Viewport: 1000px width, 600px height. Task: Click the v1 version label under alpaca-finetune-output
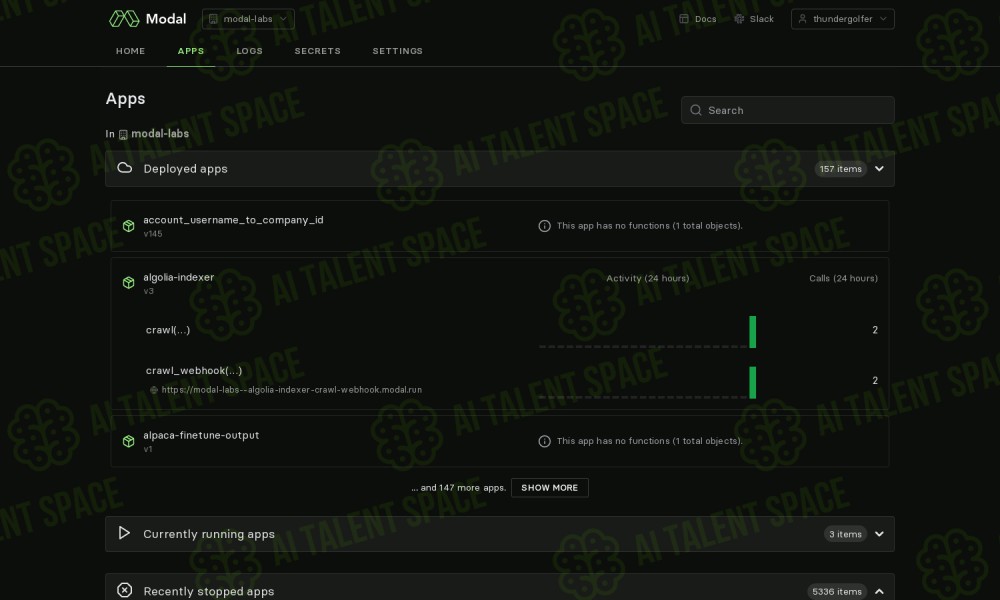[148, 450]
